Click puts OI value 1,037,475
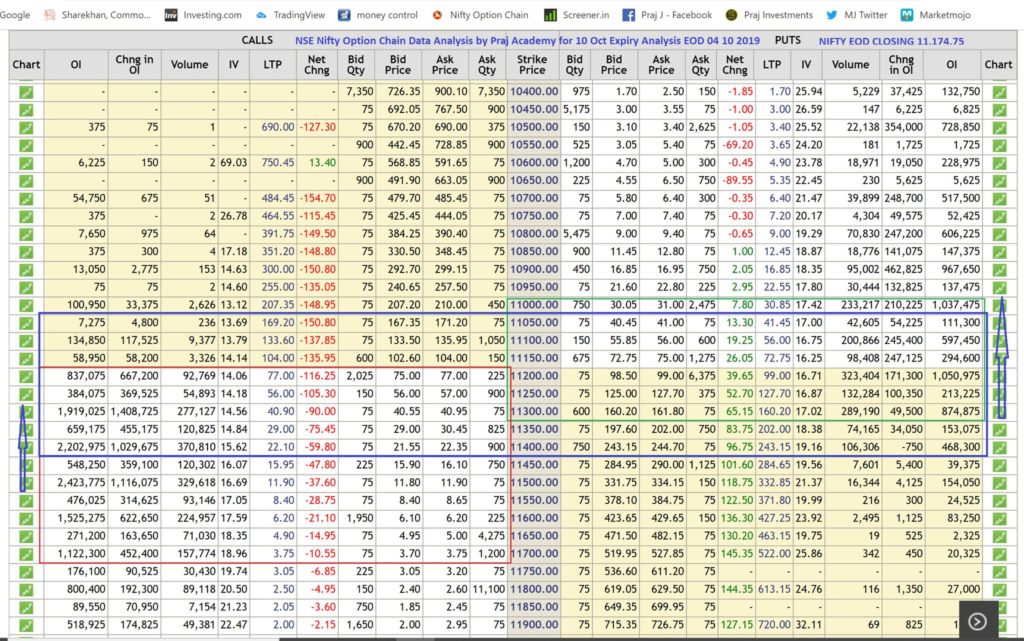The image size is (1024, 641). pyautogui.click(x=956, y=305)
